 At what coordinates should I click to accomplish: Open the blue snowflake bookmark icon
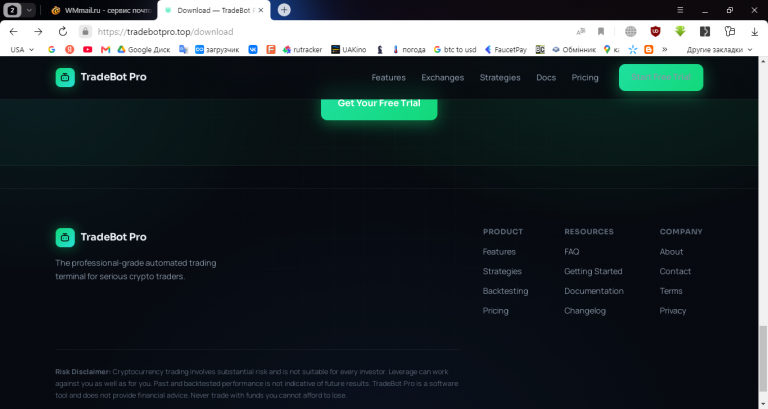tap(633, 49)
